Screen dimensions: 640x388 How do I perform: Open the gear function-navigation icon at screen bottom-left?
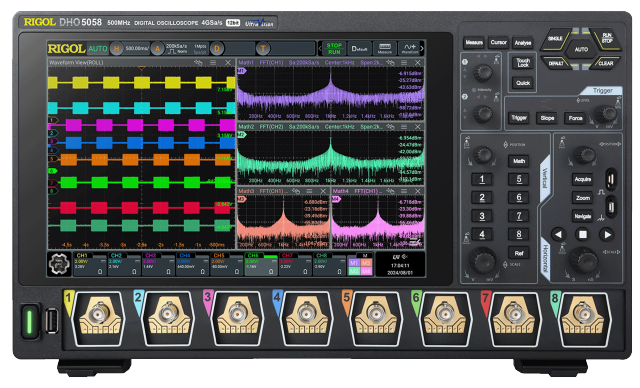pyautogui.click(x=60, y=264)
